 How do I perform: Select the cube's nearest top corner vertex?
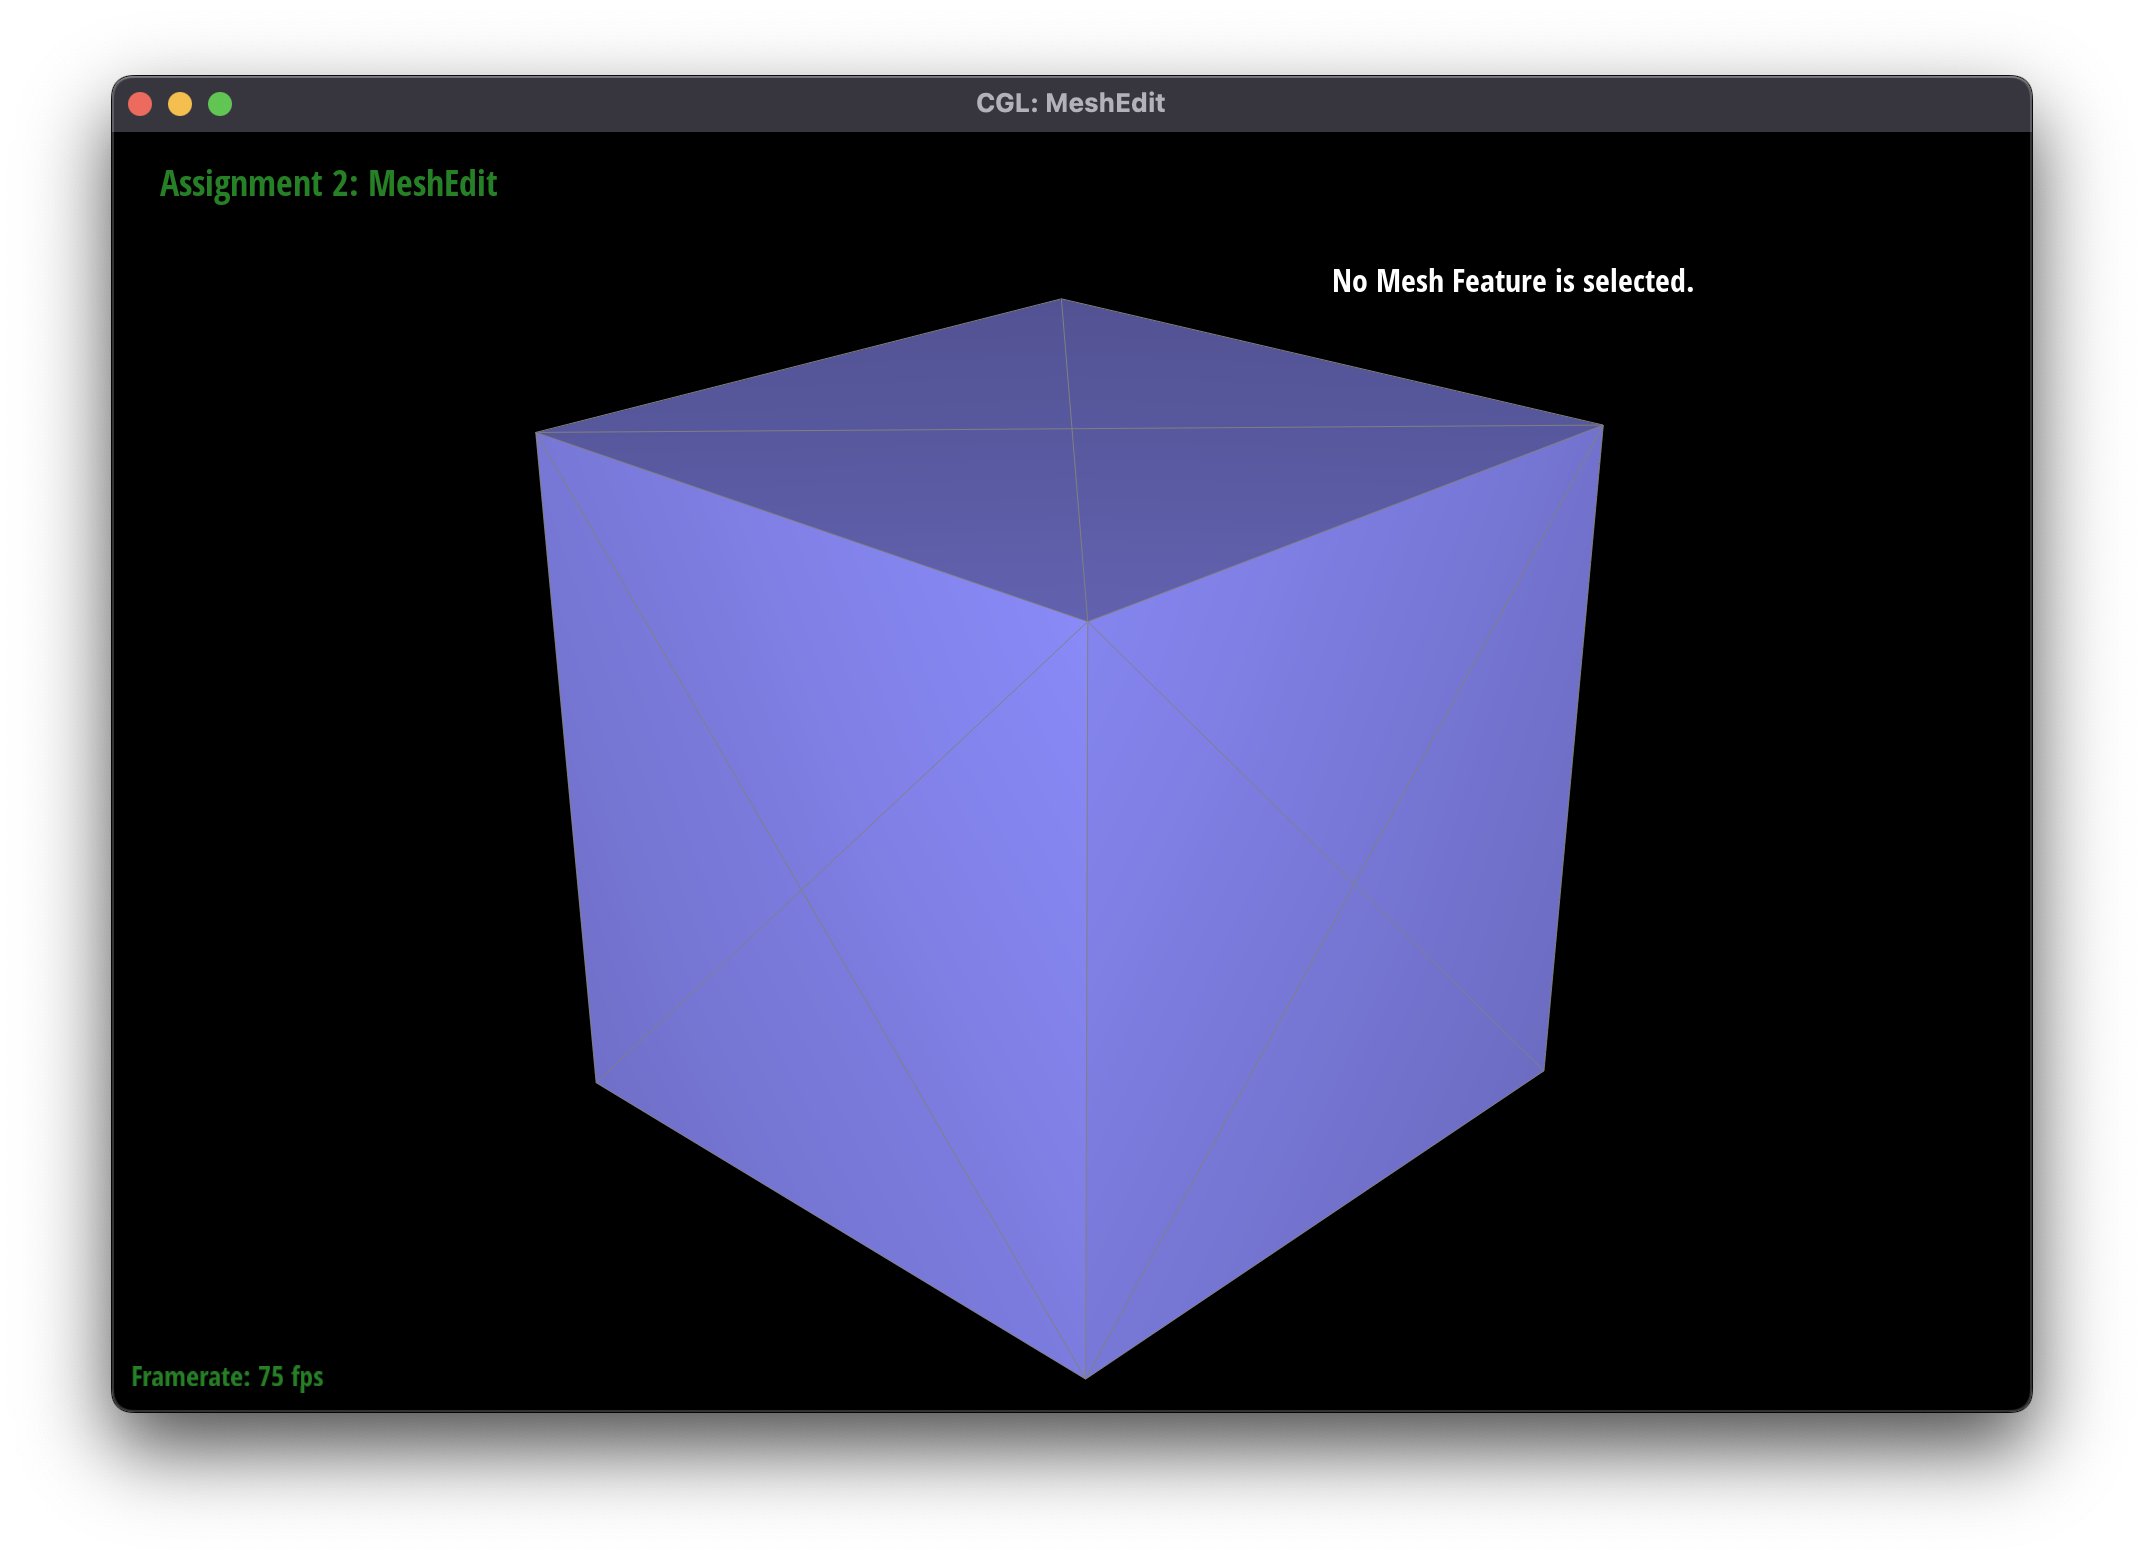(x=1088, y=622)
